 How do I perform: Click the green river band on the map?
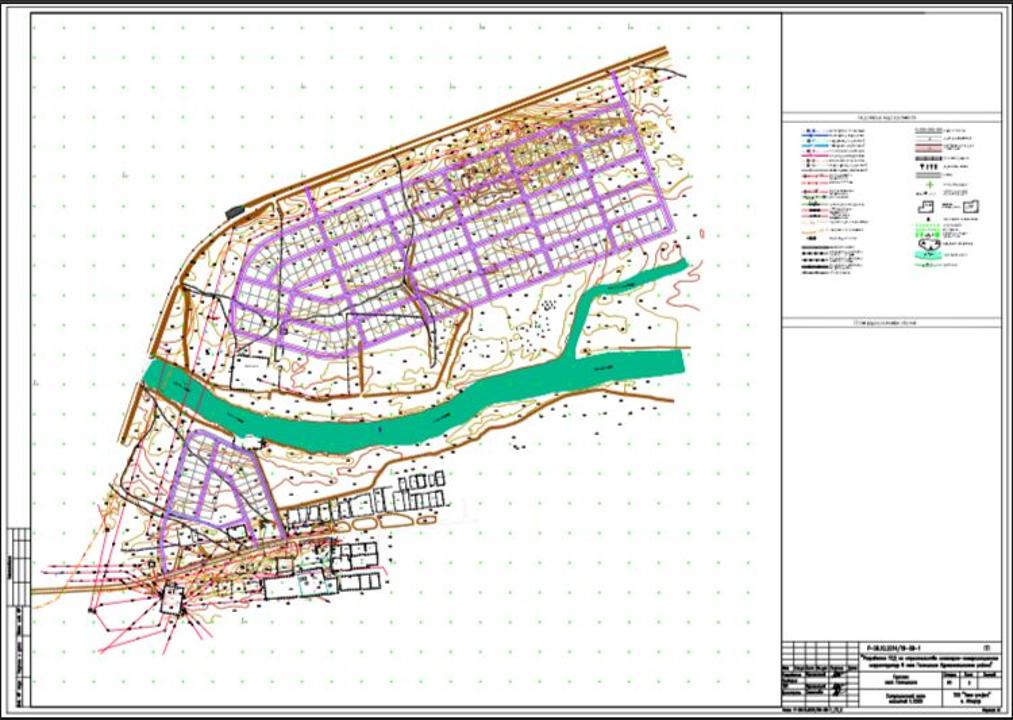point(400,428)
